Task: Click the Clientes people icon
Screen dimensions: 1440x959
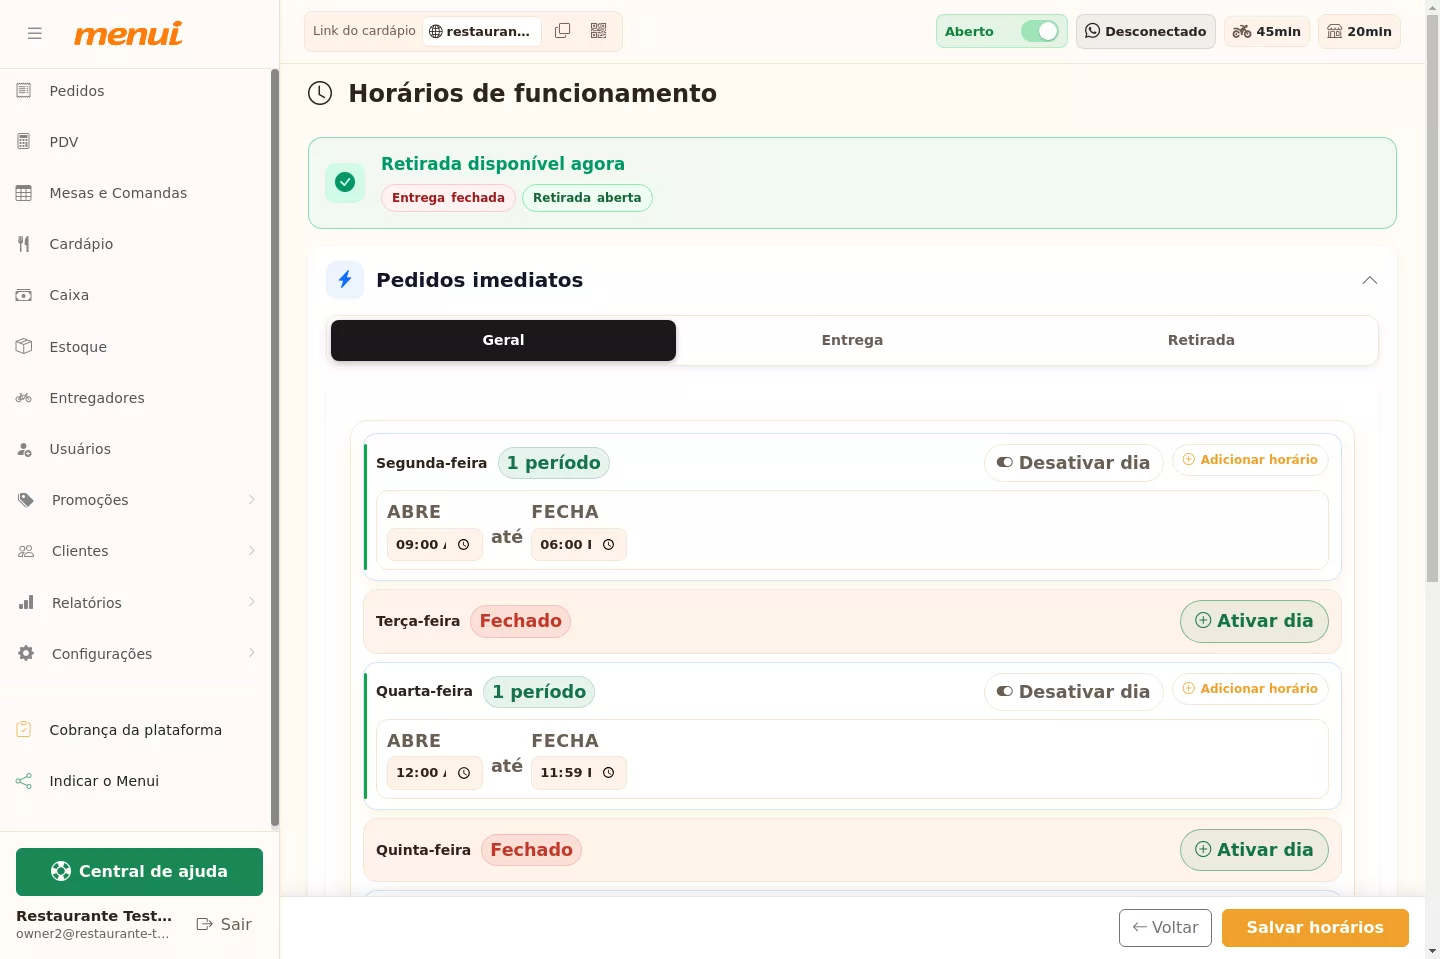Action: [26, 551]
